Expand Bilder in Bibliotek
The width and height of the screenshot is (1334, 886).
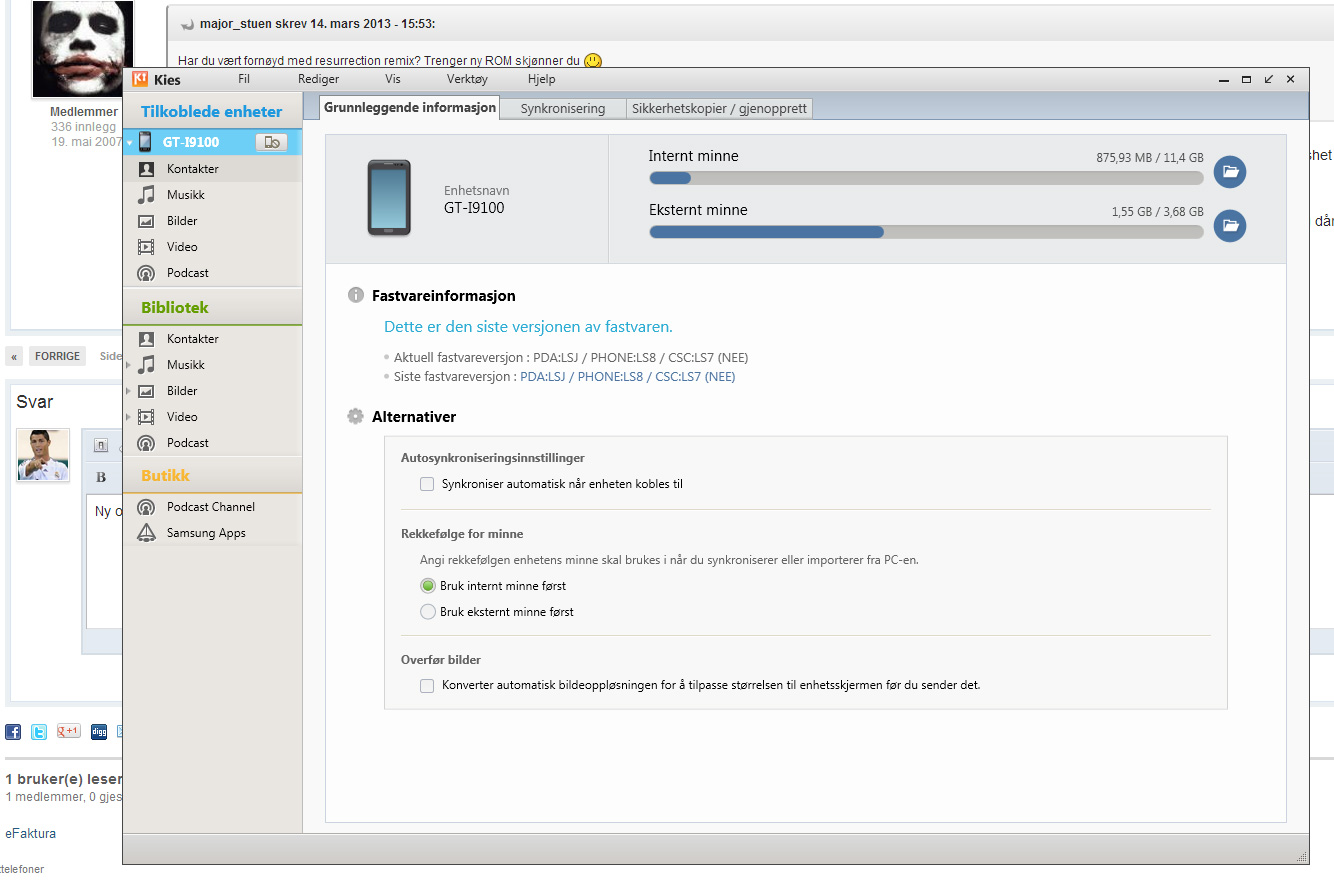pos(129,391)
